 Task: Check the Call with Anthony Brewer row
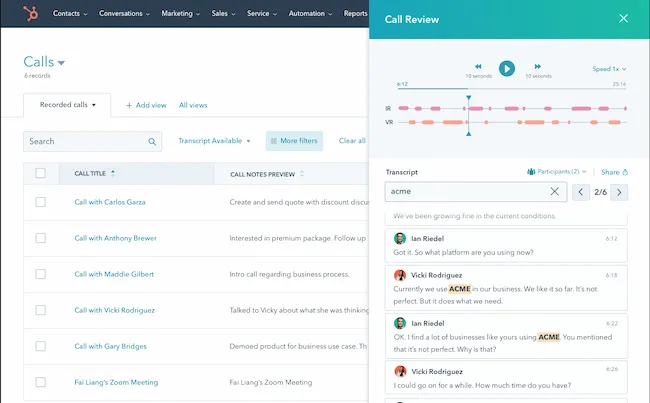coord(41,238)
